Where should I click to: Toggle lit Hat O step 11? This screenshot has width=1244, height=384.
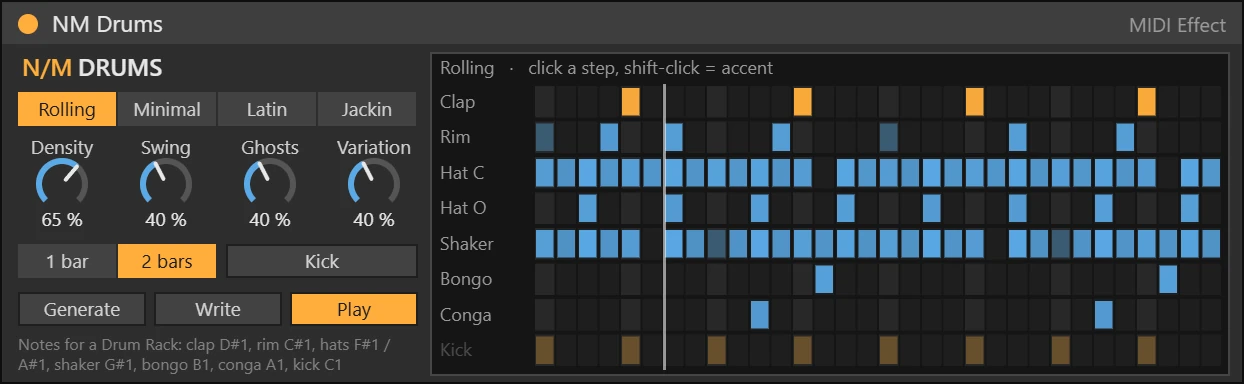[760, 208]
